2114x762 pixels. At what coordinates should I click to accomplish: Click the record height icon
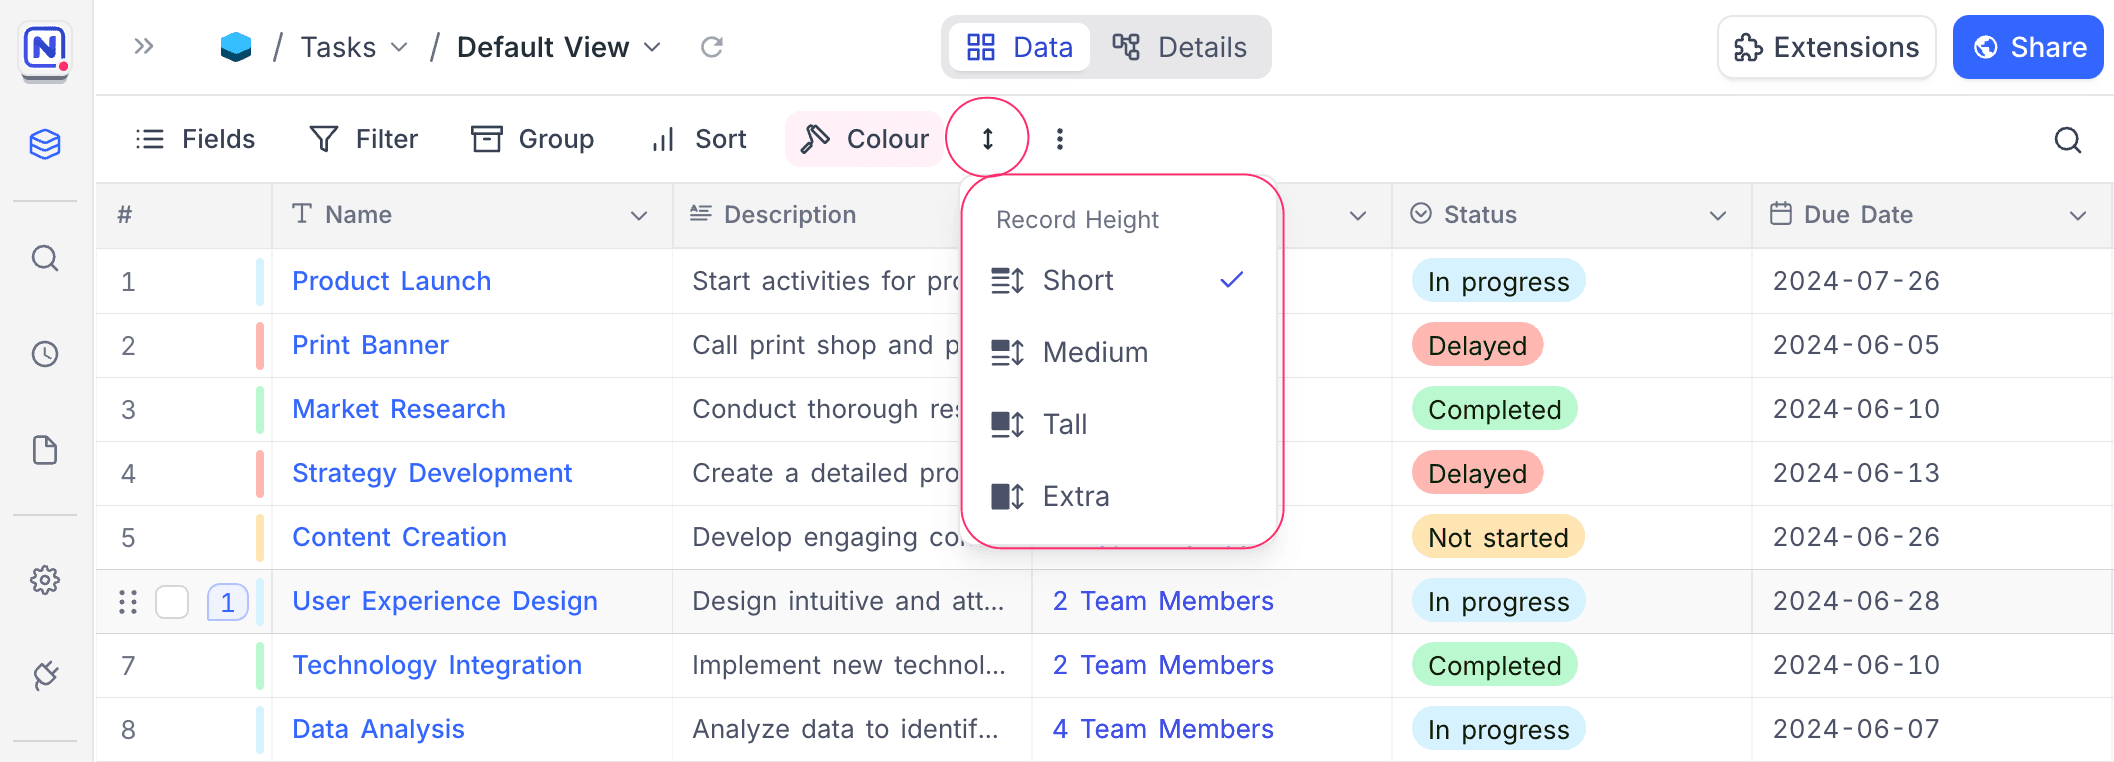coord(987,139)
